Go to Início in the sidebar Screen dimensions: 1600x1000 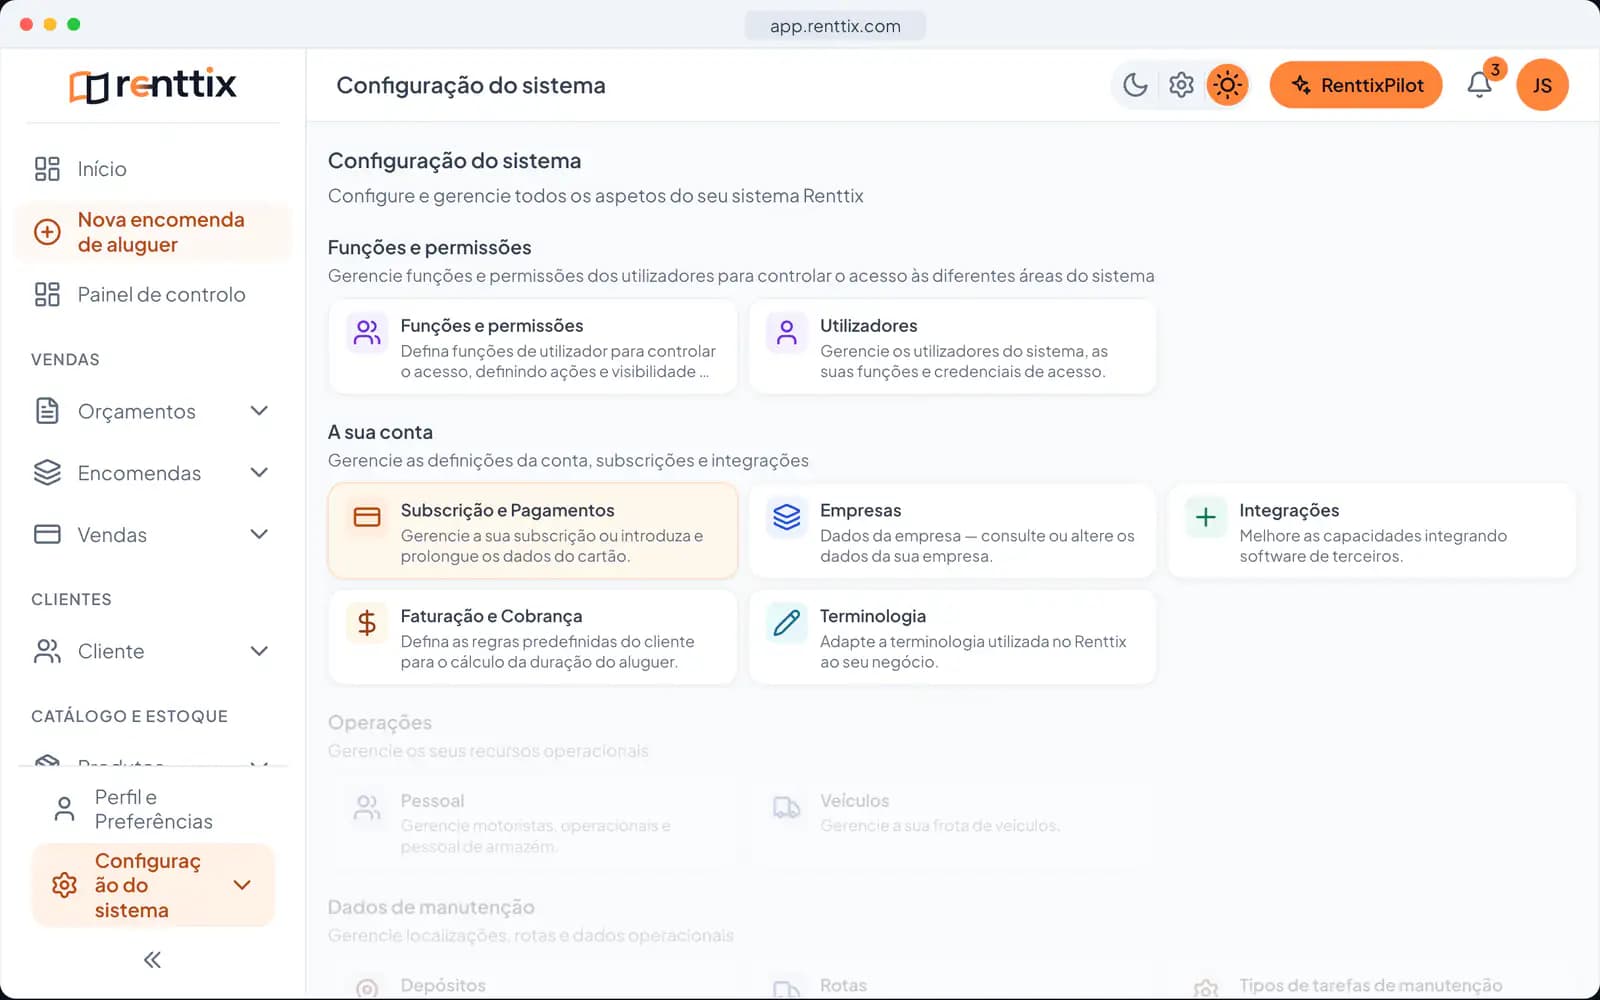pyautogui.click(x=153, y=169)
